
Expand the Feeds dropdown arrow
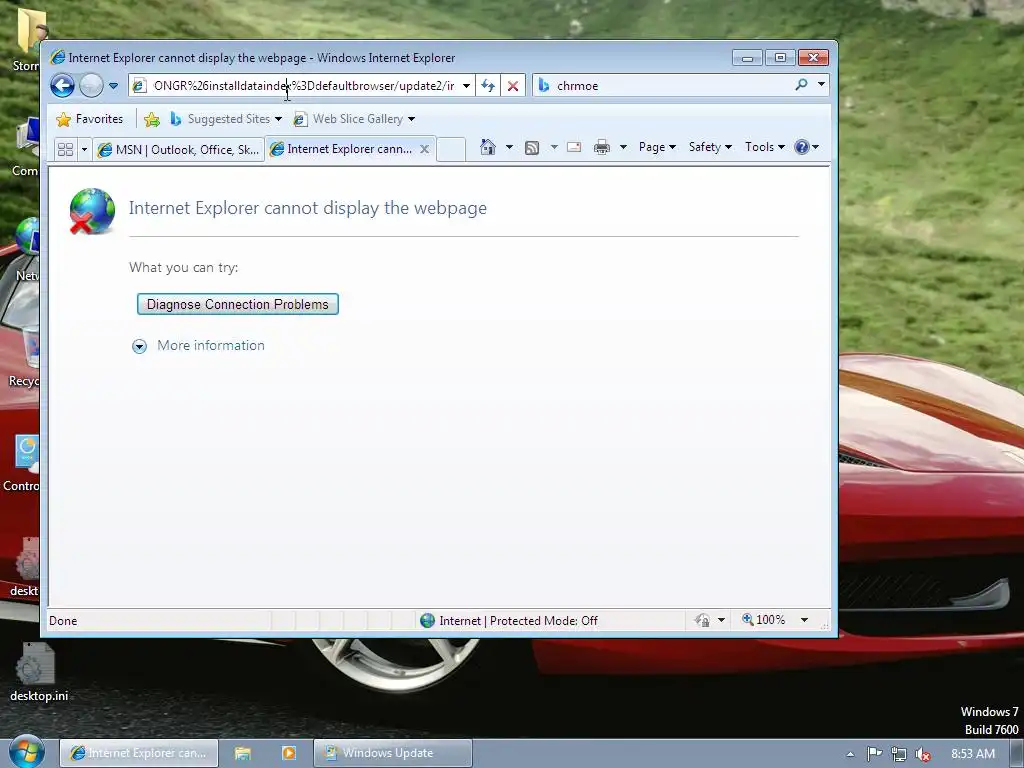(554, 147)
